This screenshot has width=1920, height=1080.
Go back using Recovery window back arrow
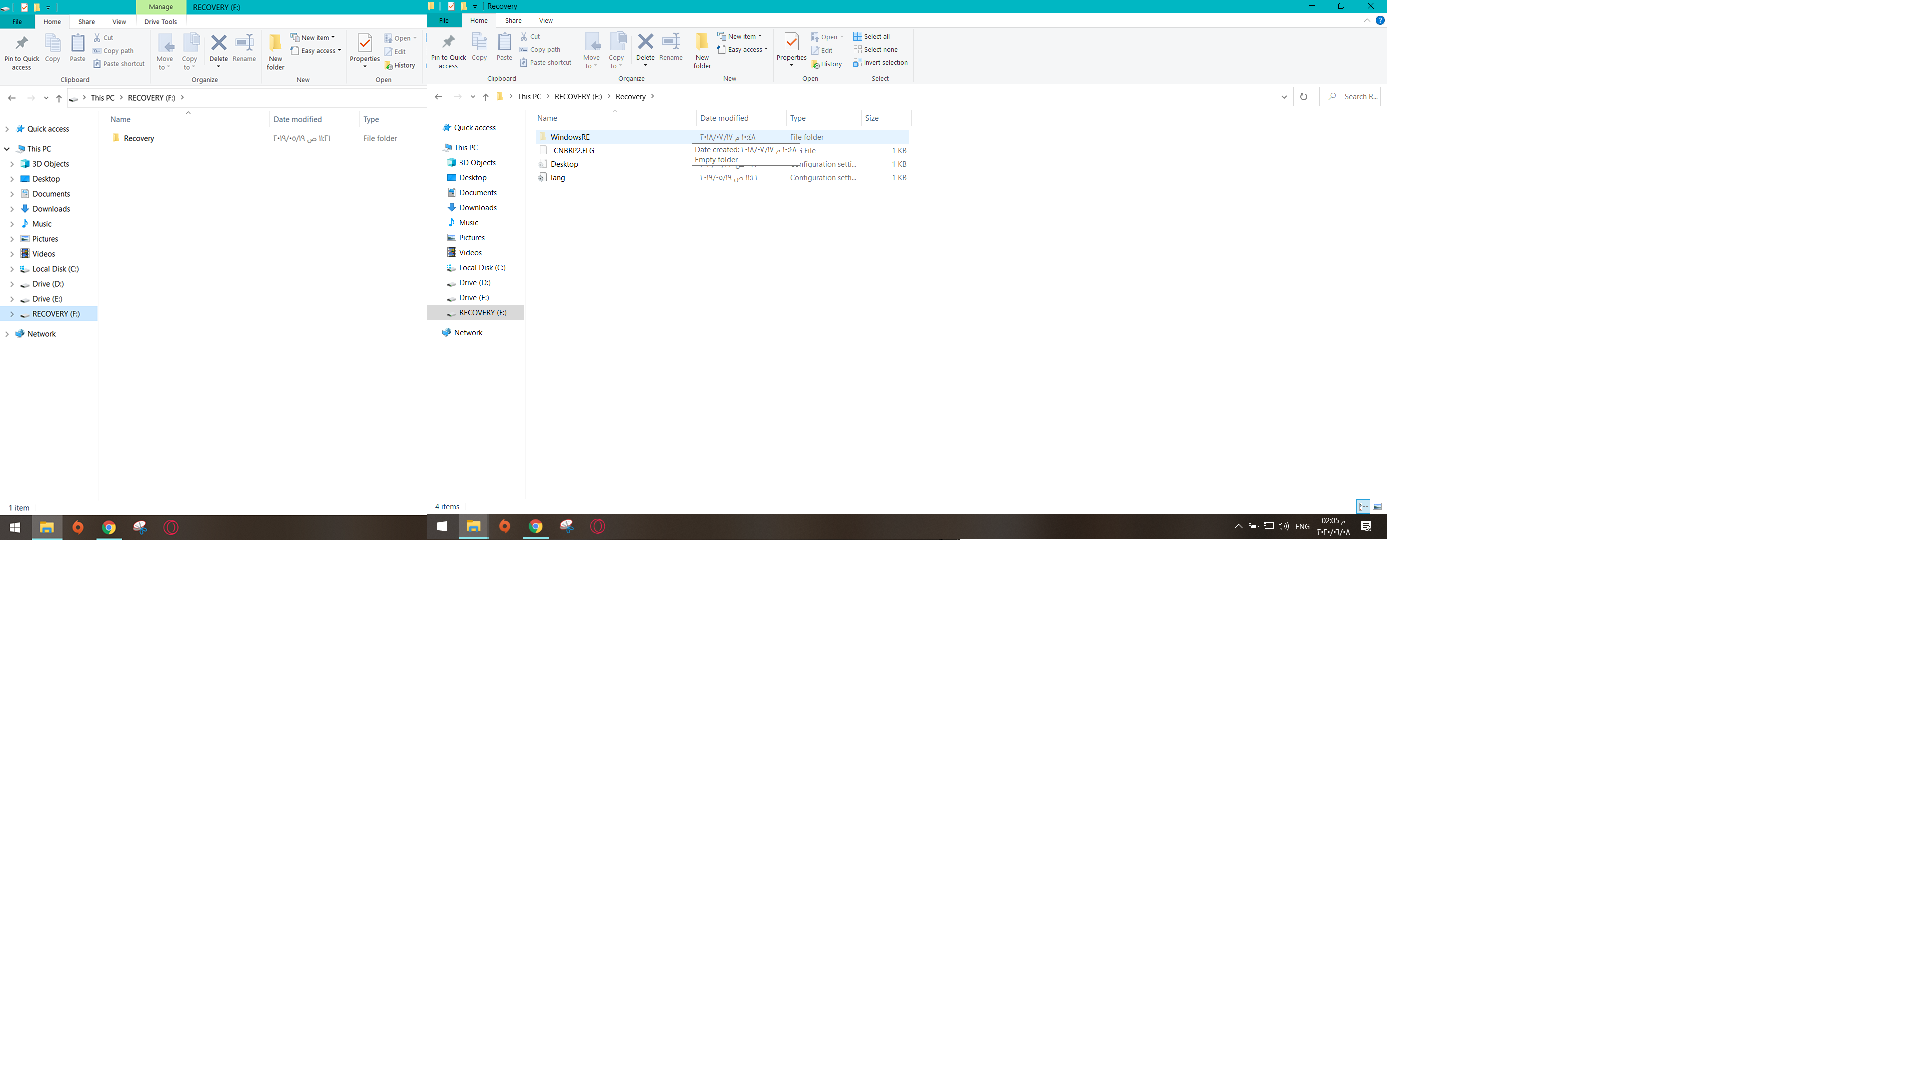[438, 97]
